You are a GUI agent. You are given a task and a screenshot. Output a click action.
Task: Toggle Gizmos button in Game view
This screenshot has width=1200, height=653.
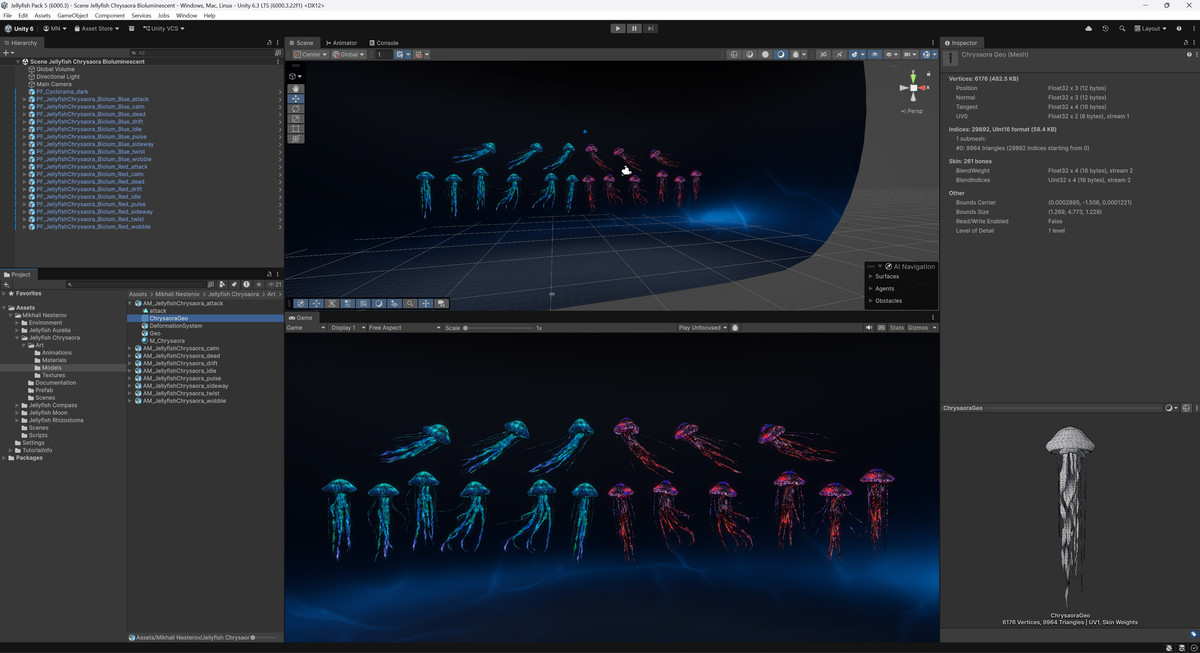[x=918, y=328]
